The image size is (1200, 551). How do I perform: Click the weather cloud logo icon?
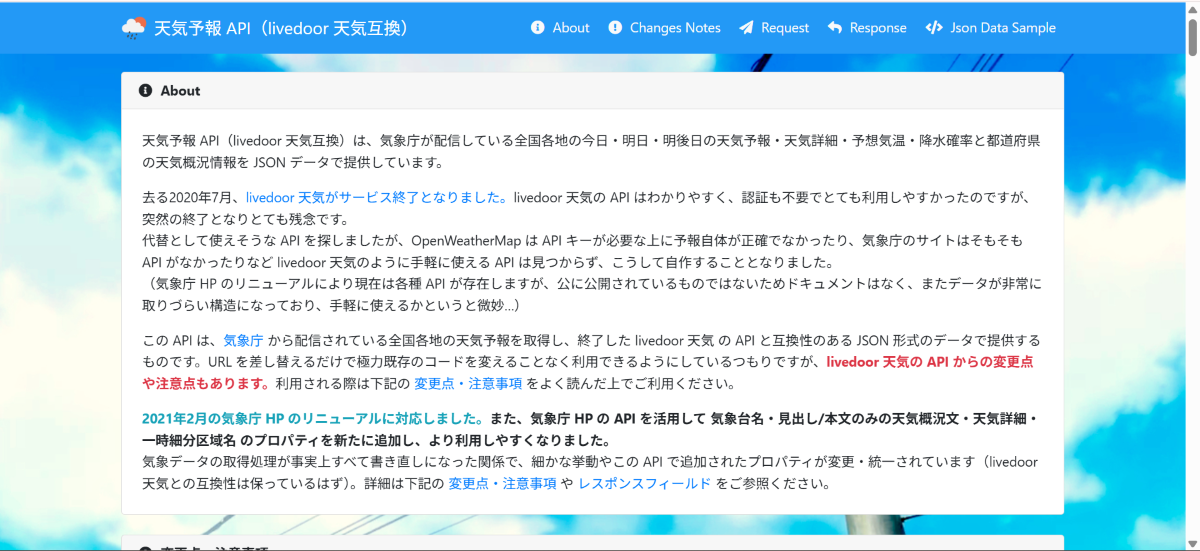[x=133, y=28]
